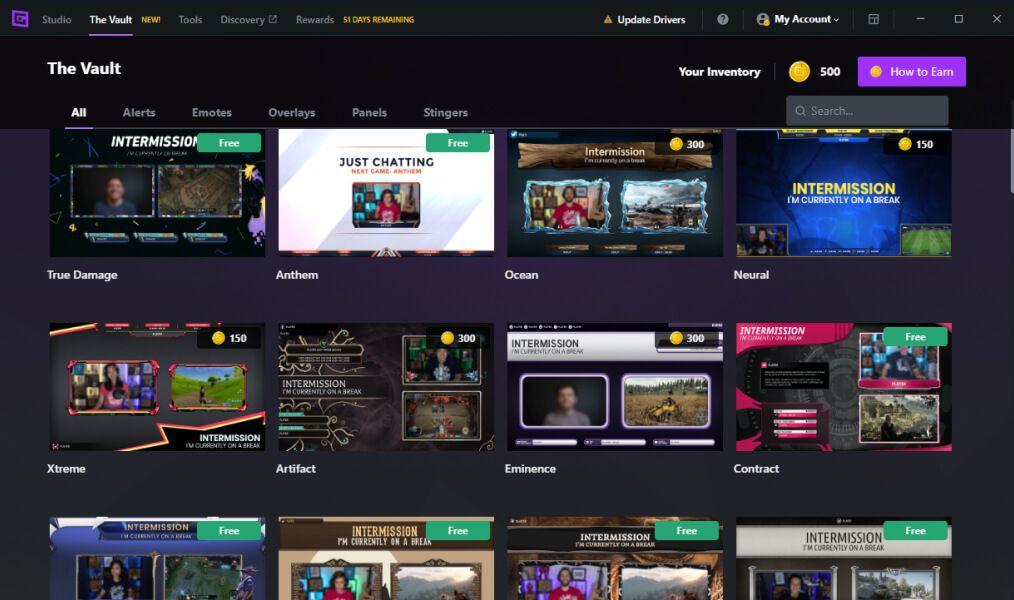Filter by the Emotes category
The height and width of the screenshot is (600, 1014).
[211, 112]
